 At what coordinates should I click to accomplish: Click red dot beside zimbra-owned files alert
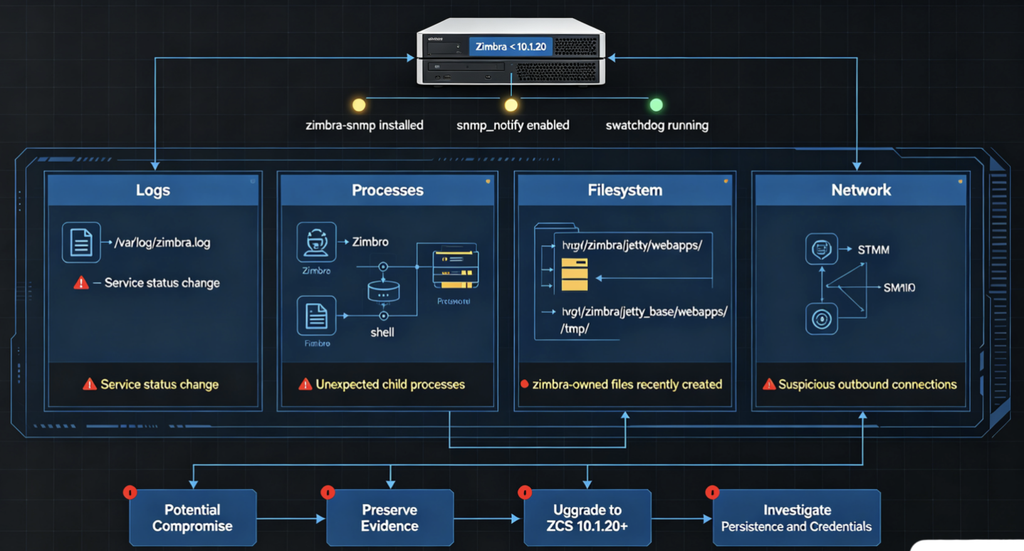pos(524,384)
